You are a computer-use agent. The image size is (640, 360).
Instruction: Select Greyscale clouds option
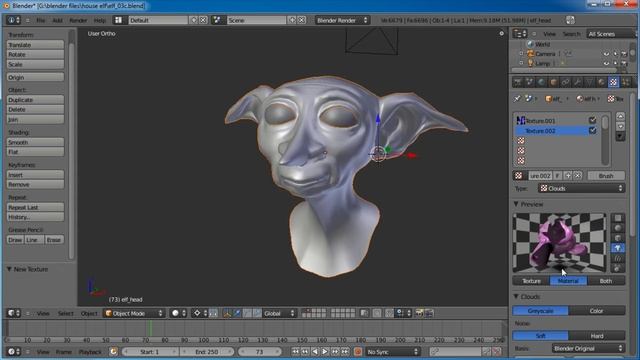[540, 311]
